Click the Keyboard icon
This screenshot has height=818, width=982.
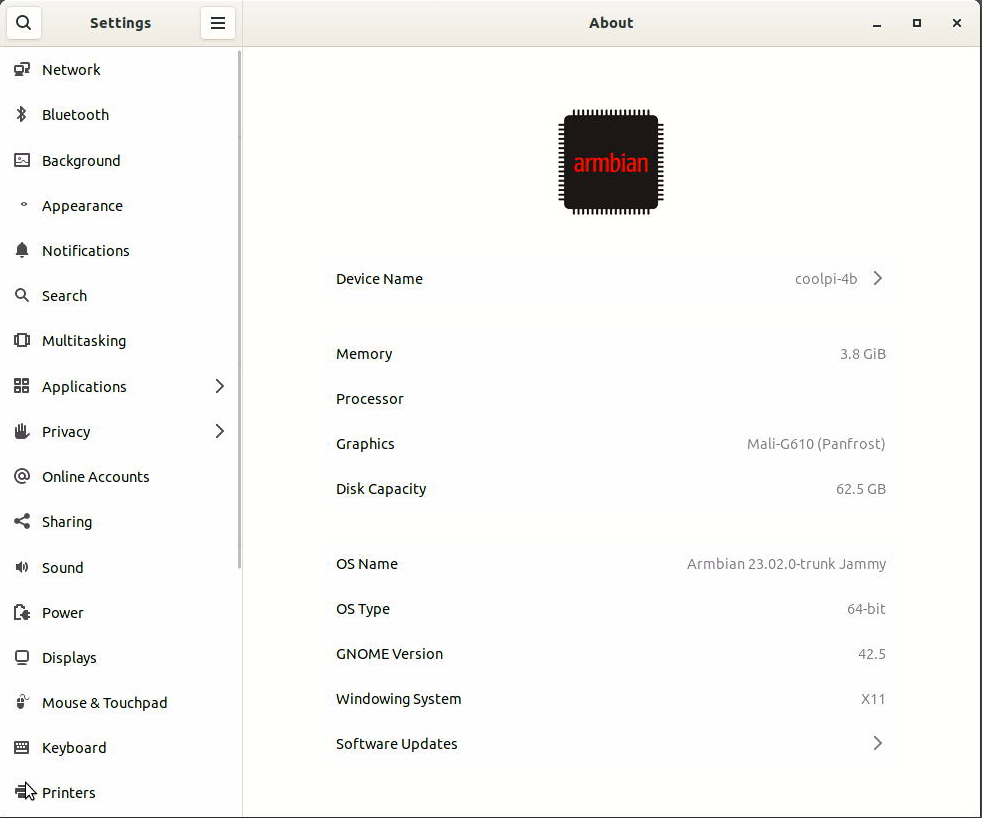point(22,747)
